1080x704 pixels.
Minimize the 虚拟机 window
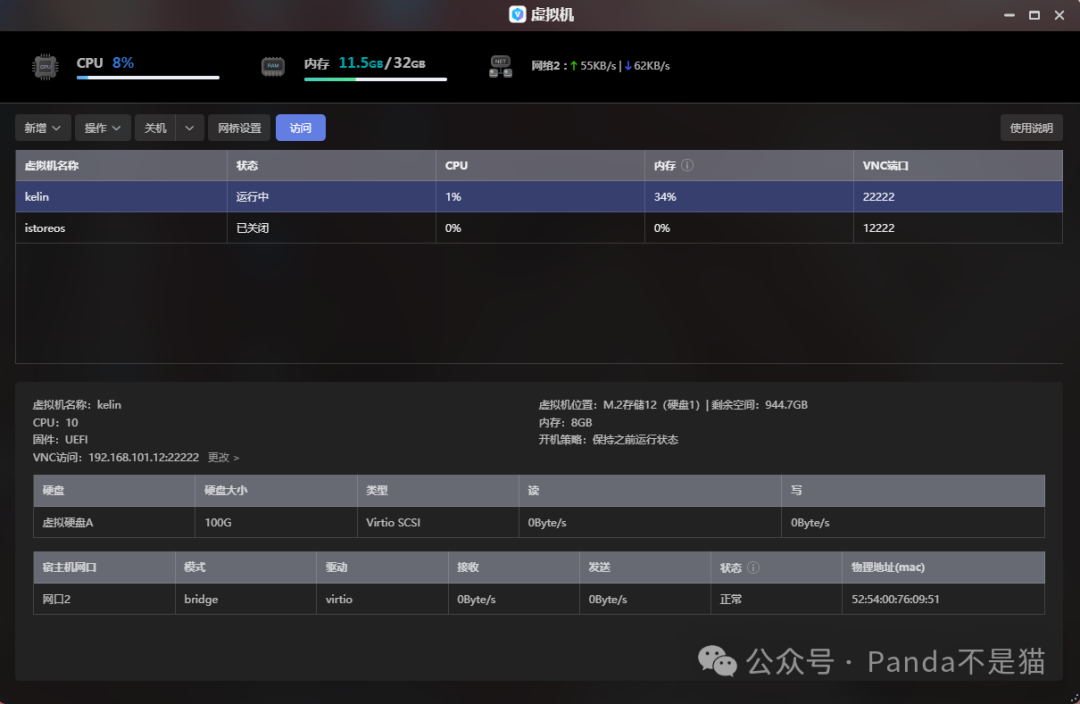[x=1009, y=15]
